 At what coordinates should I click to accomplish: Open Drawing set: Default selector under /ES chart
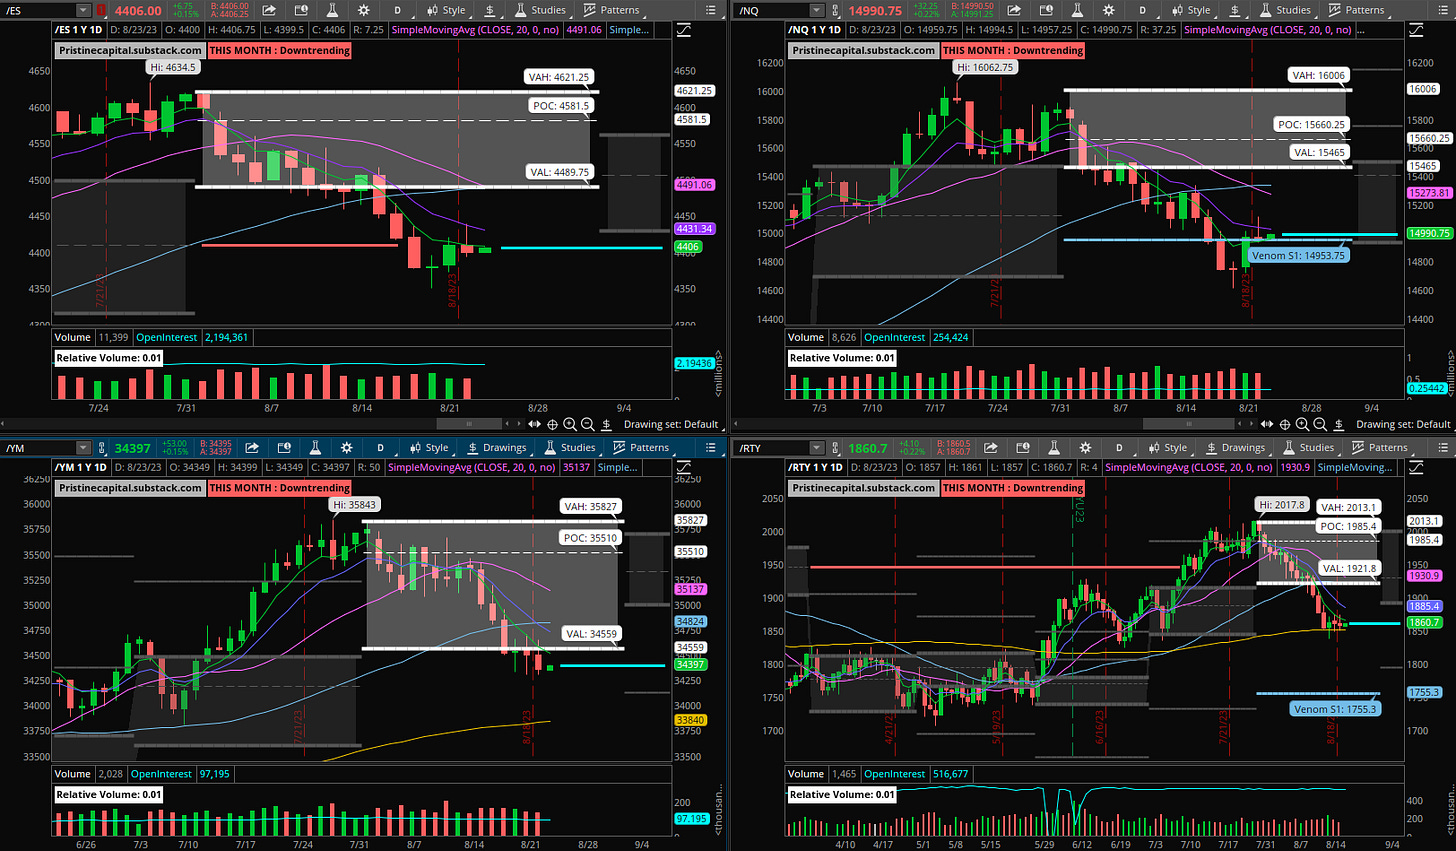[x=672, y=424]
